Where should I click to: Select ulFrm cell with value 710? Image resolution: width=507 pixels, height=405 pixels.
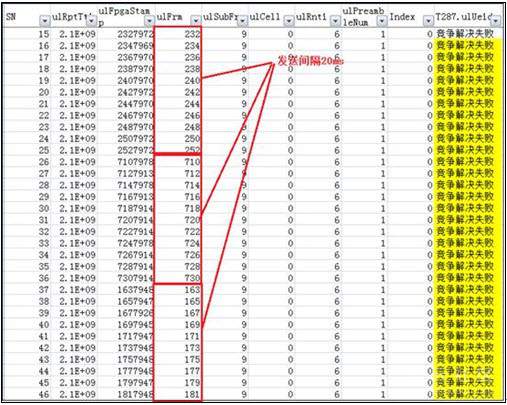192,162
